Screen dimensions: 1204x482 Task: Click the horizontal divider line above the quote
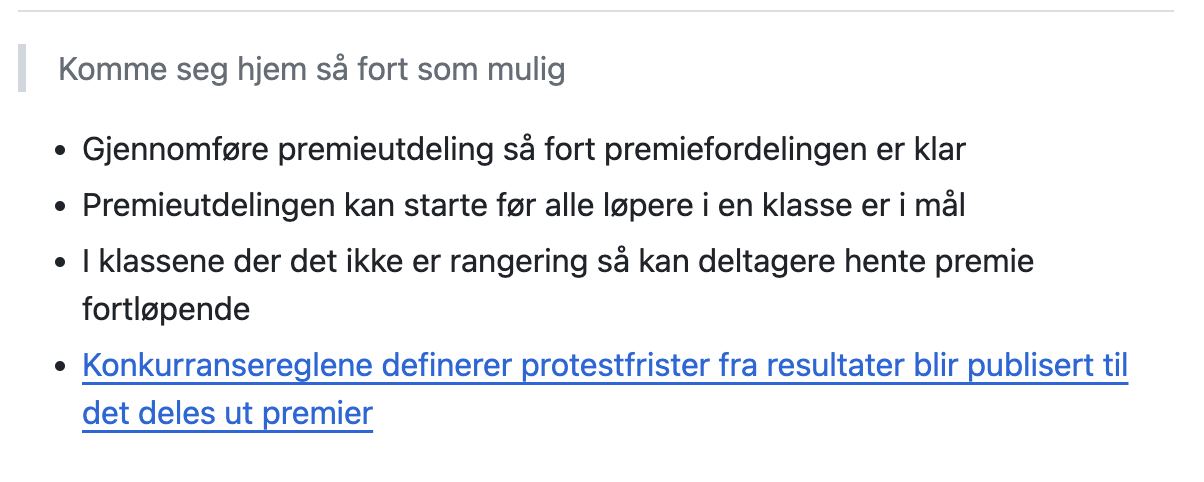[602, 11]
